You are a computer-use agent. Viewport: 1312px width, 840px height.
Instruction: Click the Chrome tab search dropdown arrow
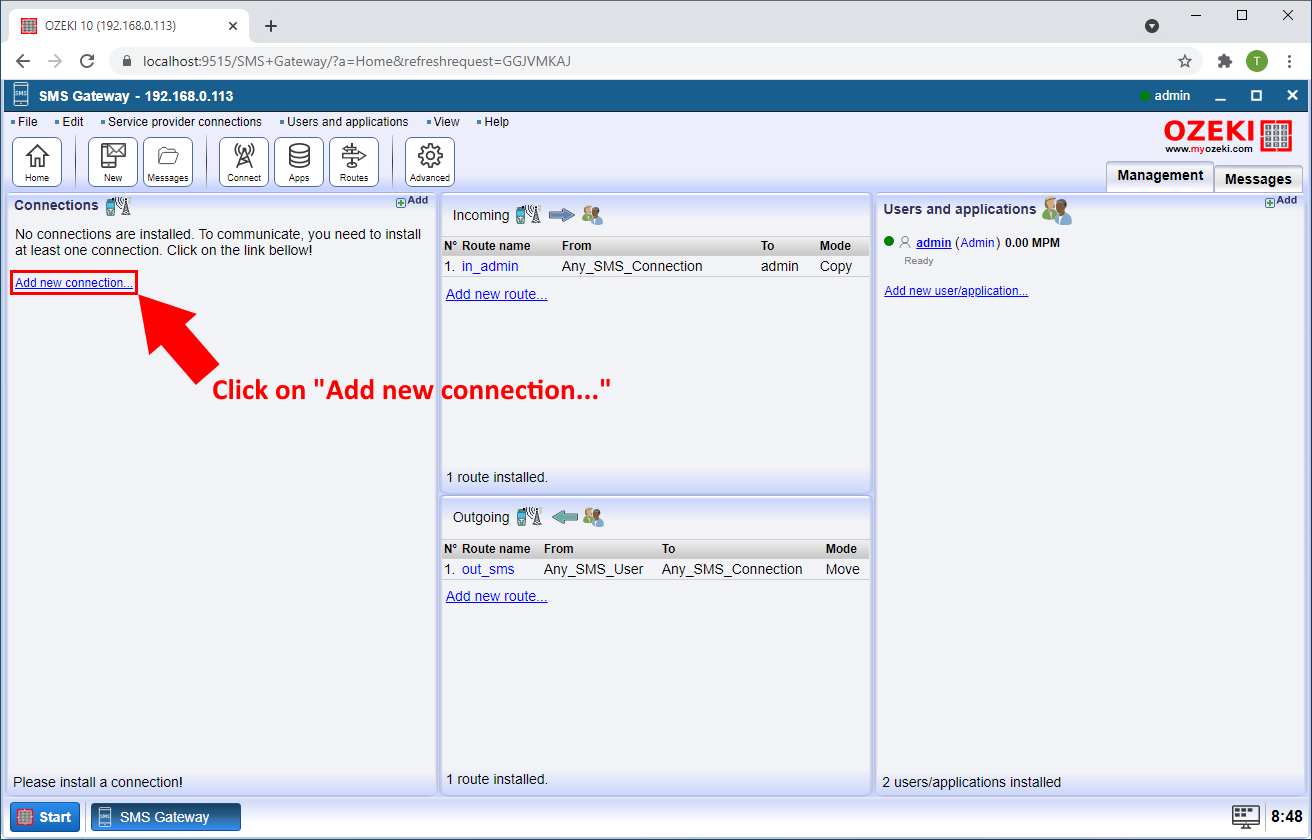(x=1152, y=26)
